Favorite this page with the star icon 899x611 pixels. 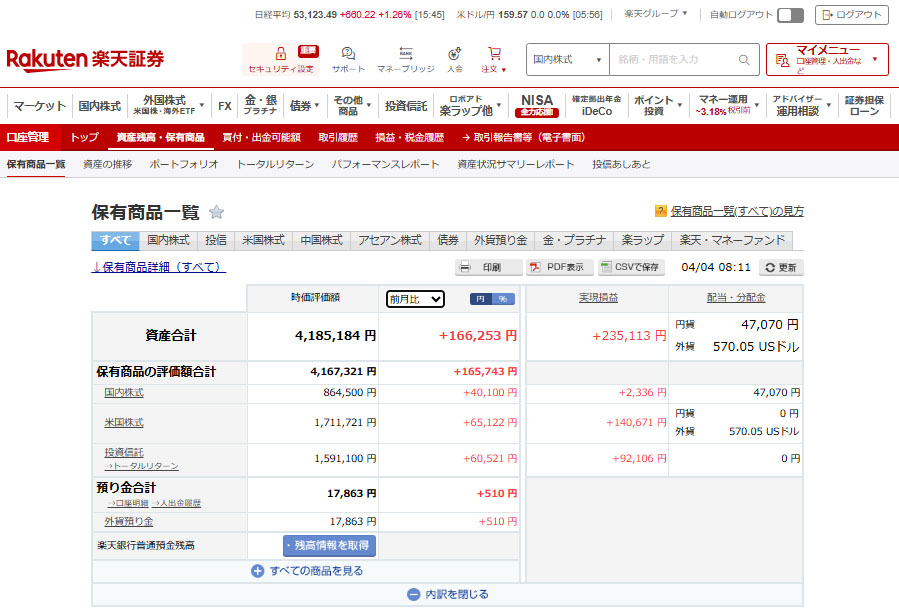coord(216,212)
